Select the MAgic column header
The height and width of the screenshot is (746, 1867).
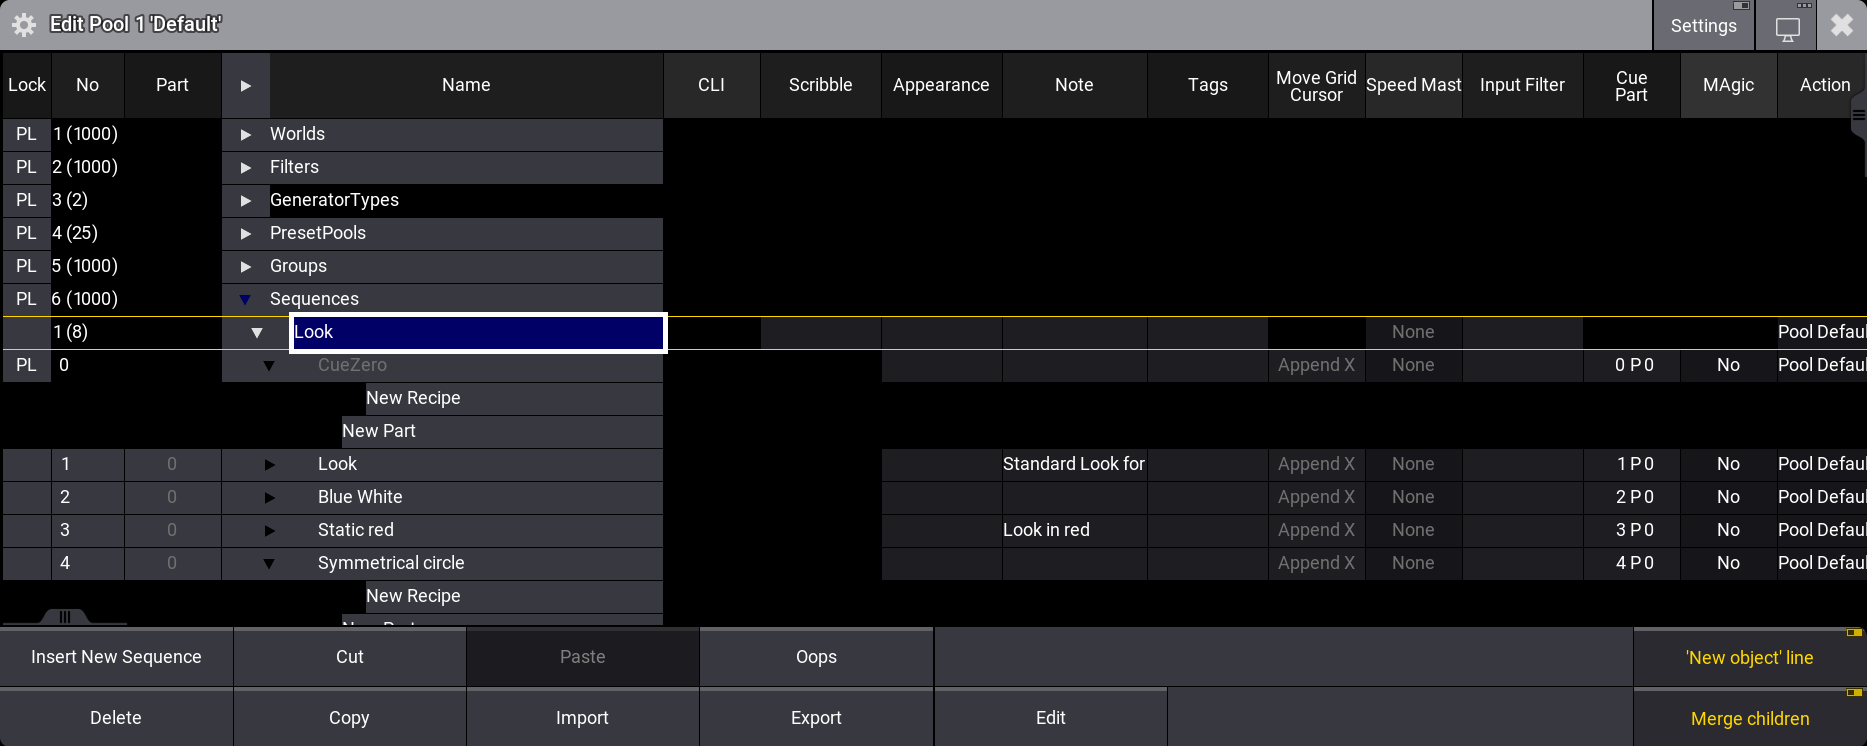[x=1728, y=85]
